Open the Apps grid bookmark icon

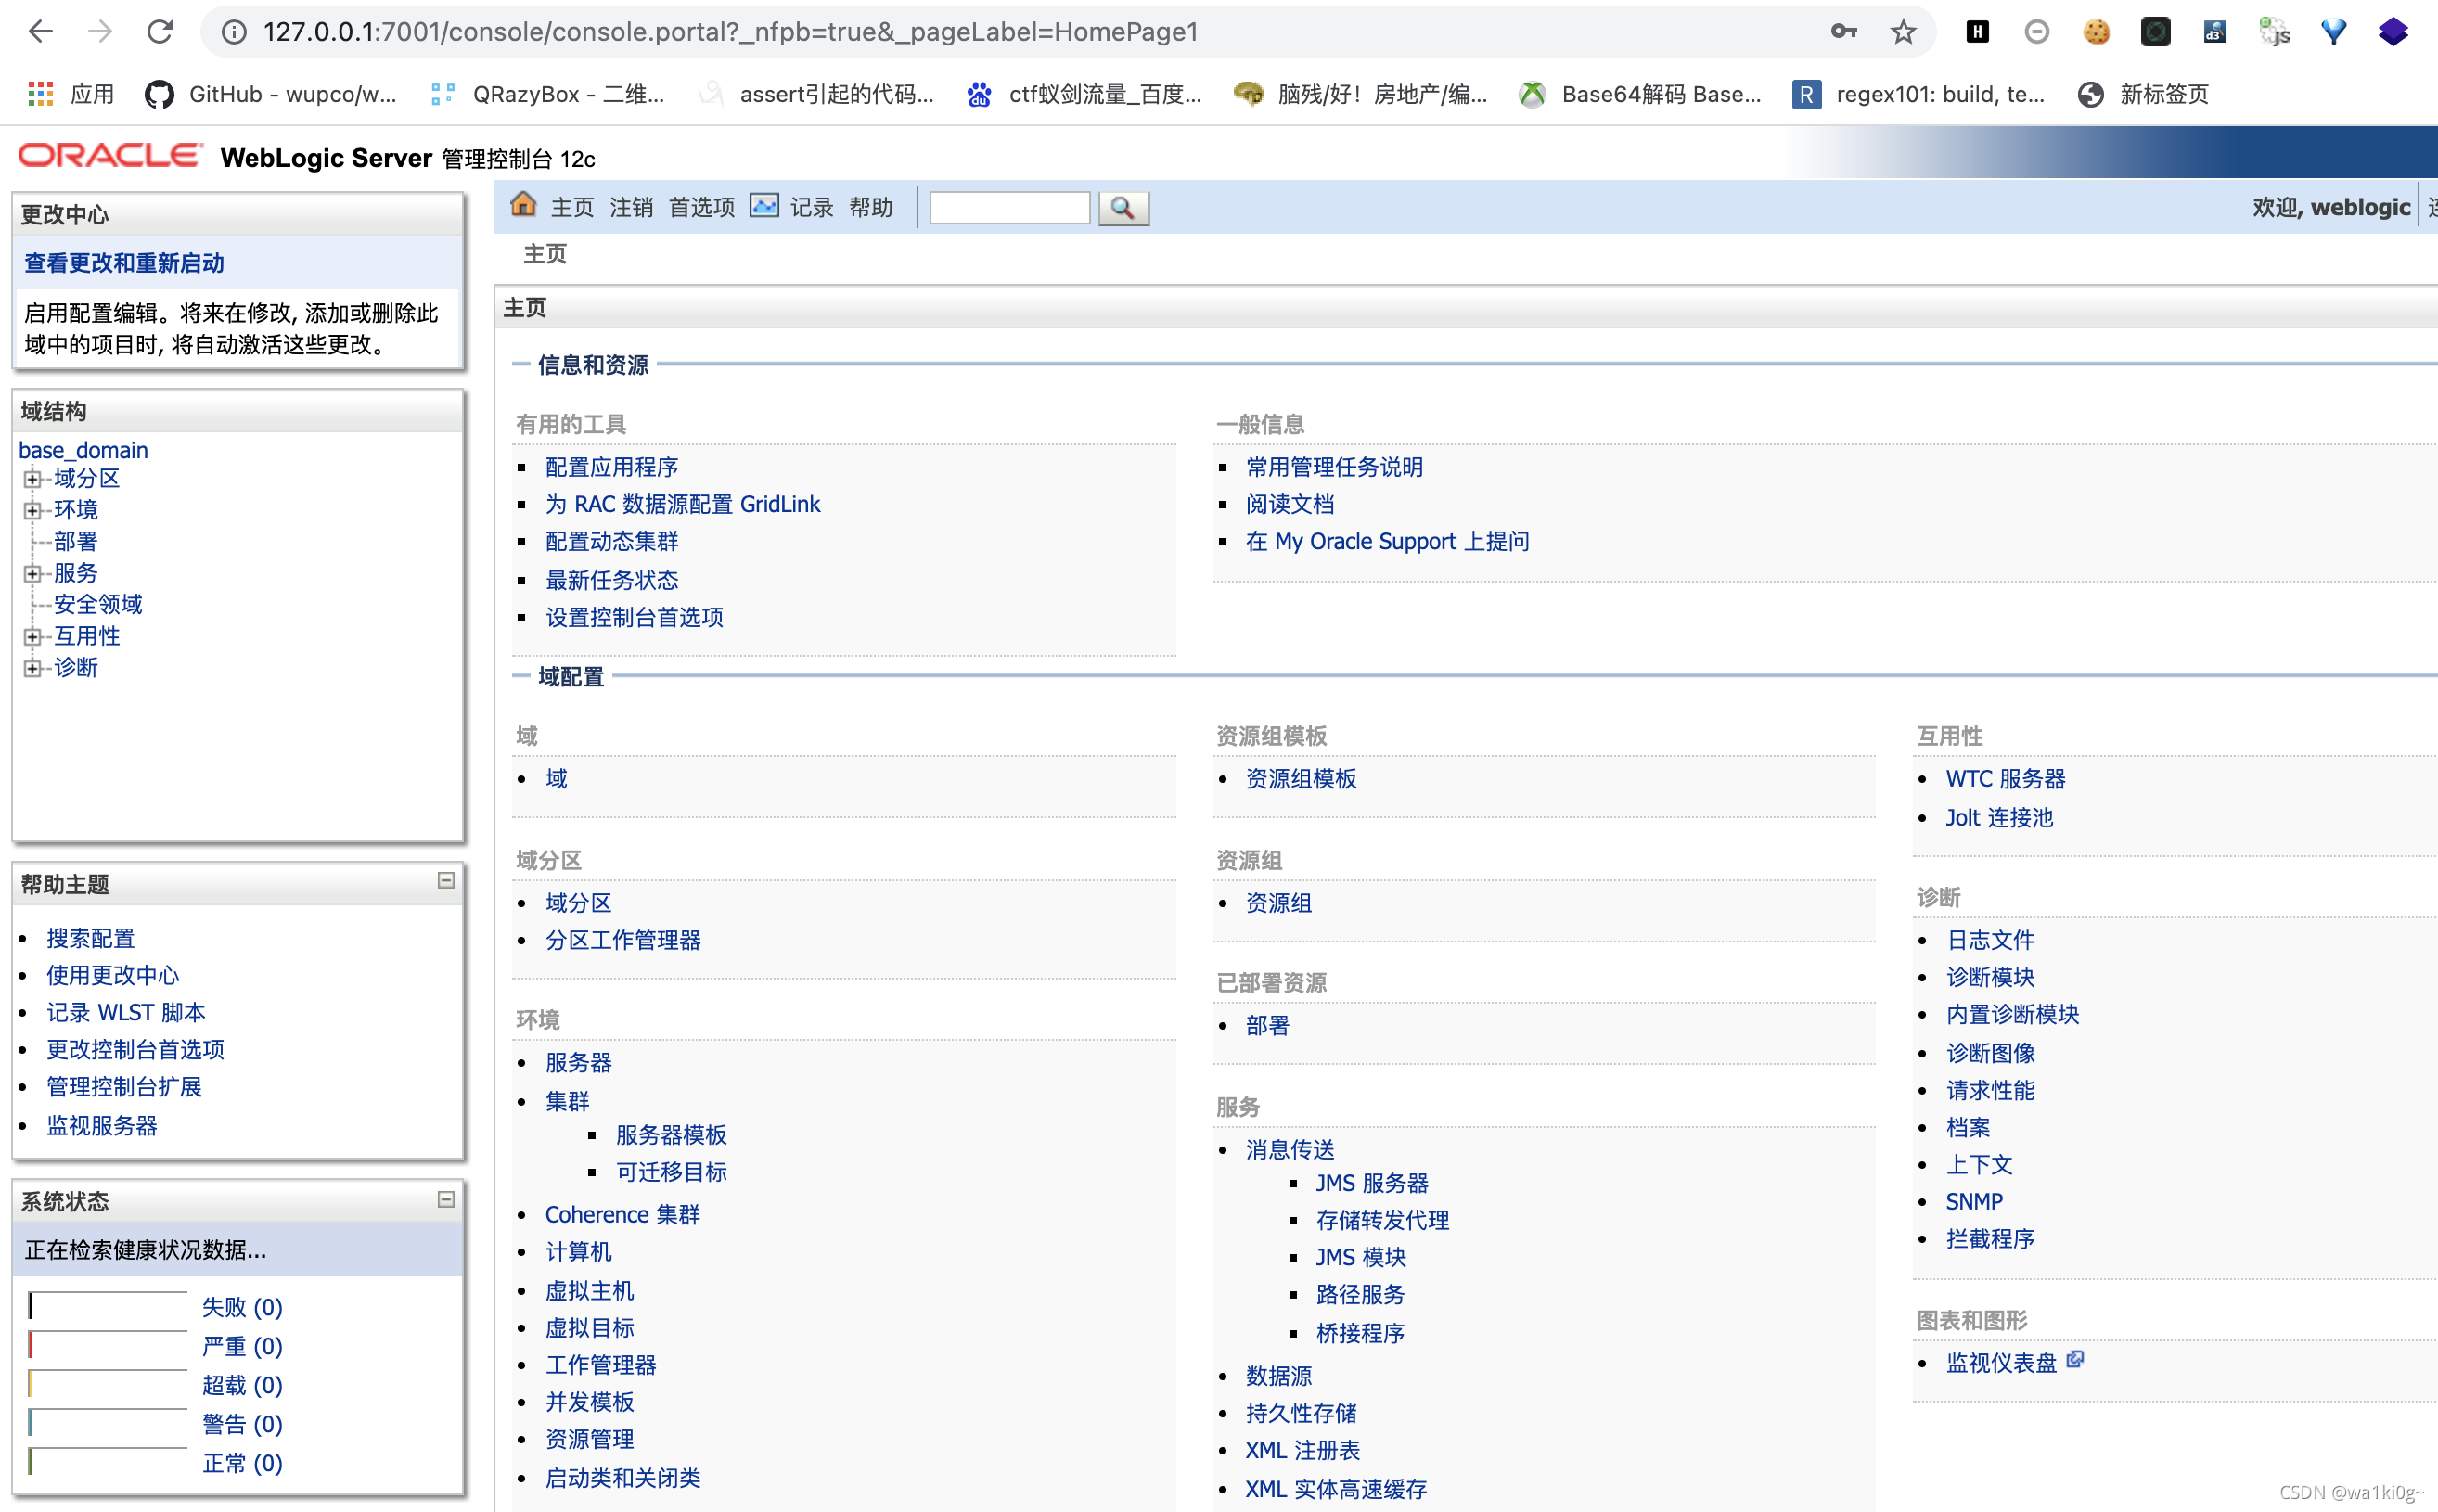[x=40, y=94]
